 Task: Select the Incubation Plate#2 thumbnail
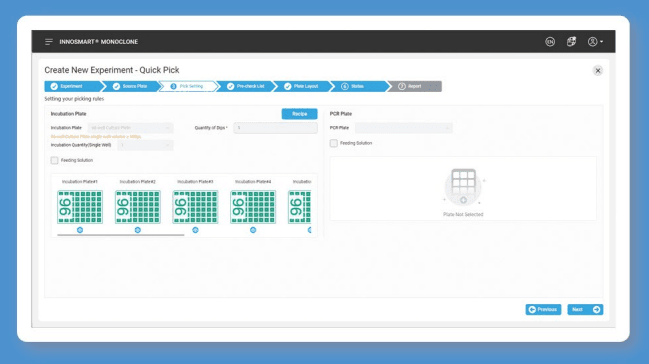pos(137,207)
